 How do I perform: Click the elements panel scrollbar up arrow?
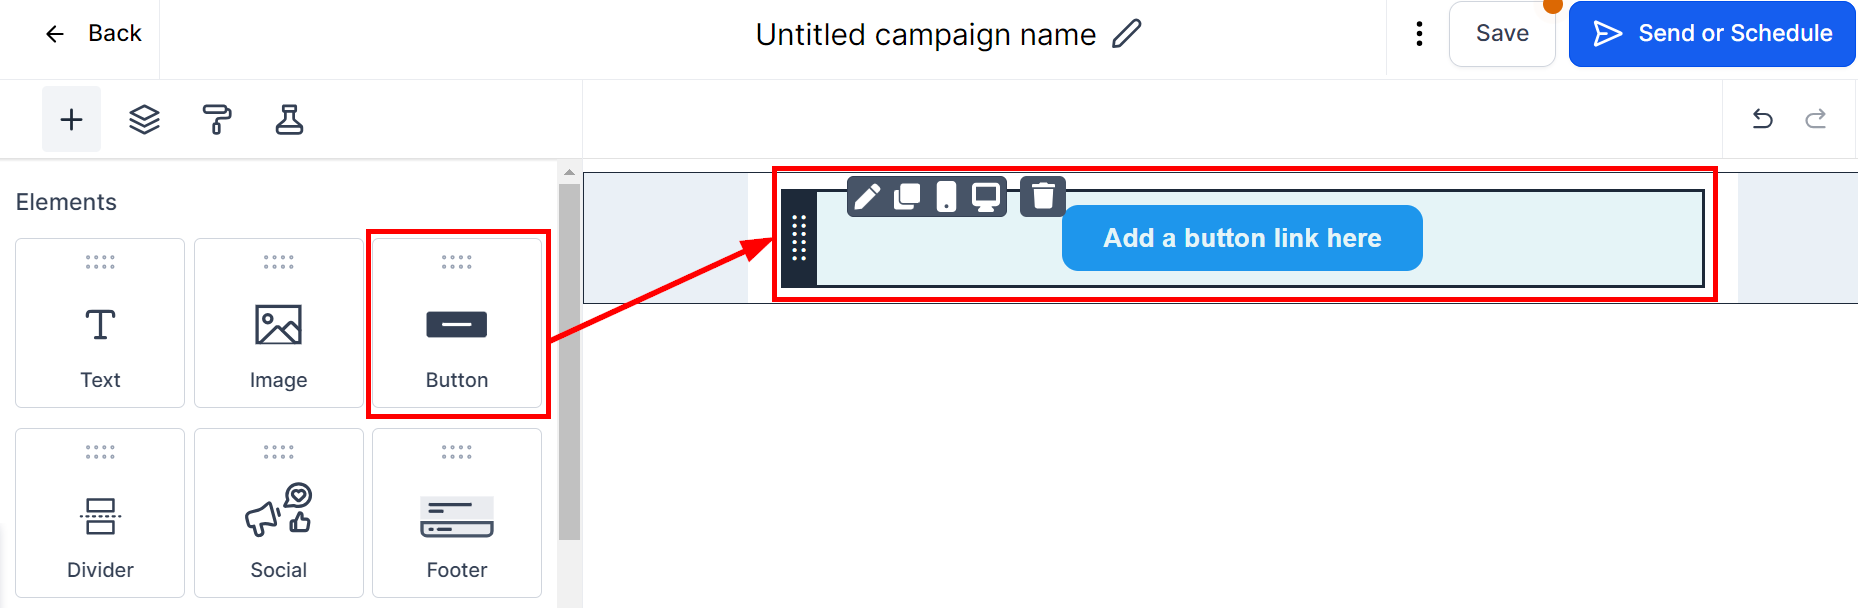coord(569,172)
